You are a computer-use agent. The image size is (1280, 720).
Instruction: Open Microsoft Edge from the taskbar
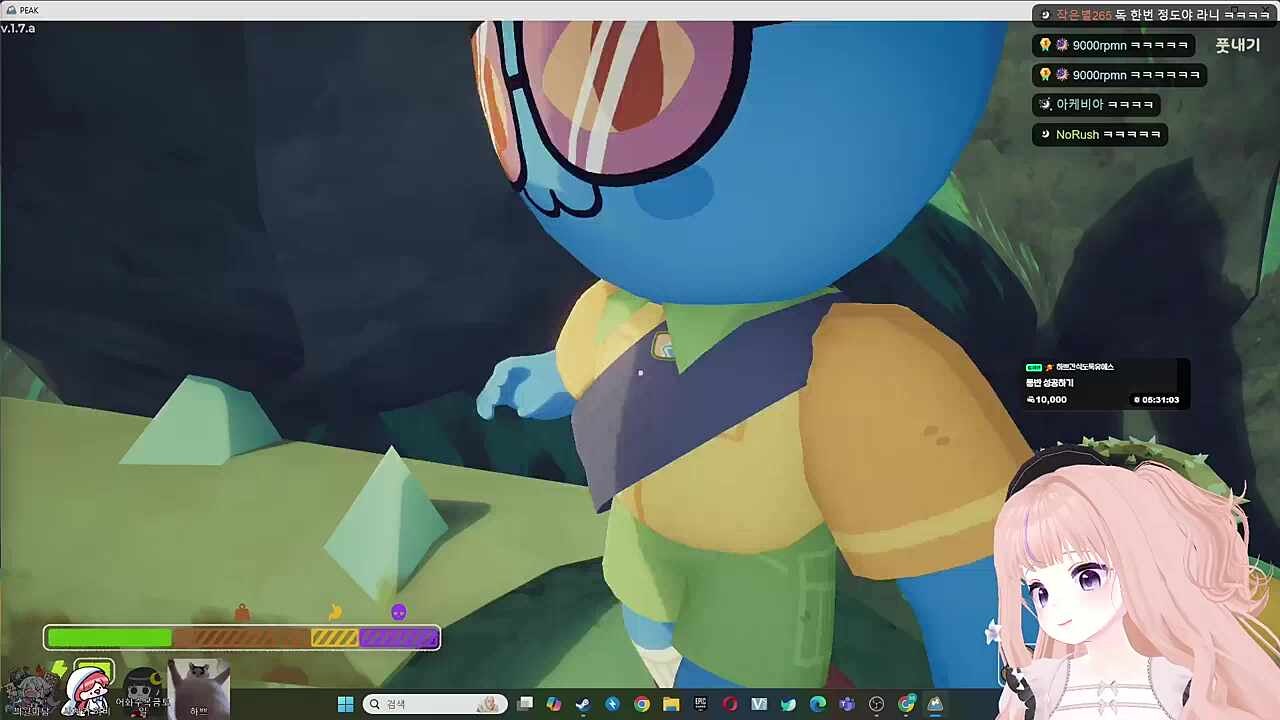coord(818,704)
